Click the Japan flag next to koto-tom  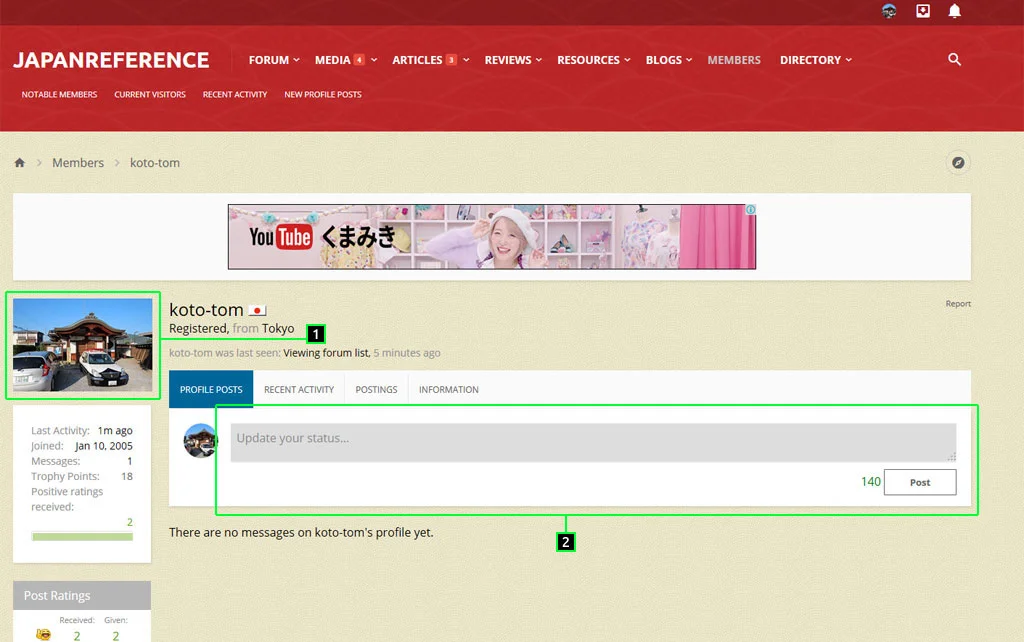coord(257,310)
